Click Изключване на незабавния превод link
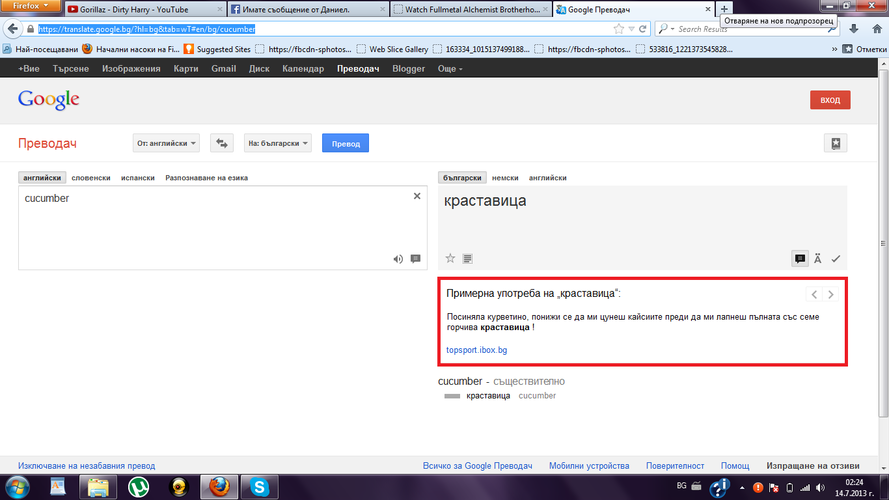Screen dimensions: 889x500 coord(86,465)
